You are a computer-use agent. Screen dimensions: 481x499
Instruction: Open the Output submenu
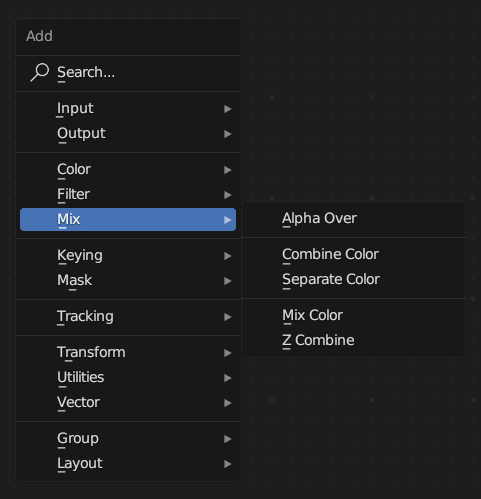[128, 134]
